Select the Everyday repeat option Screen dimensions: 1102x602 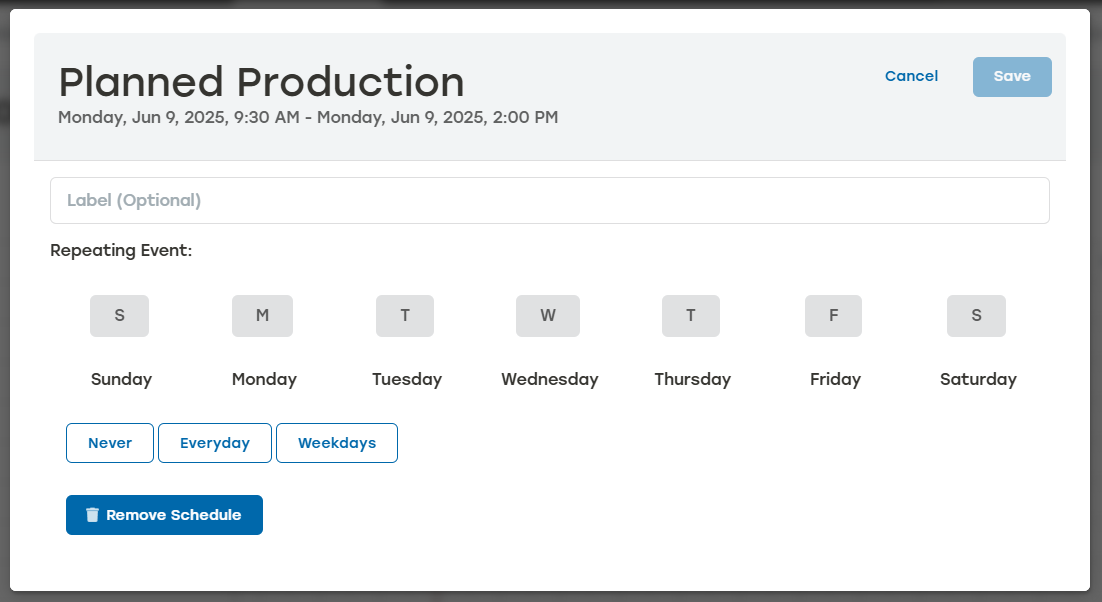(x=214, y=442)
